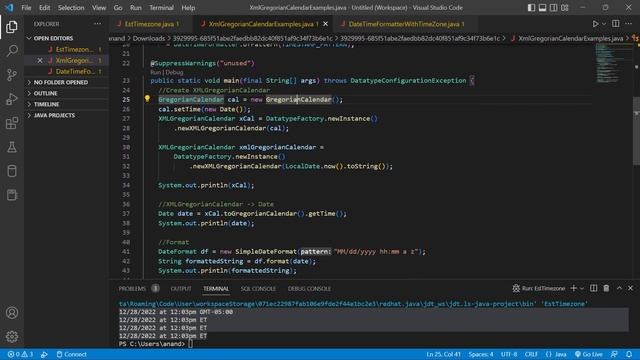Switch to the Output panel tab

point(181,289)
